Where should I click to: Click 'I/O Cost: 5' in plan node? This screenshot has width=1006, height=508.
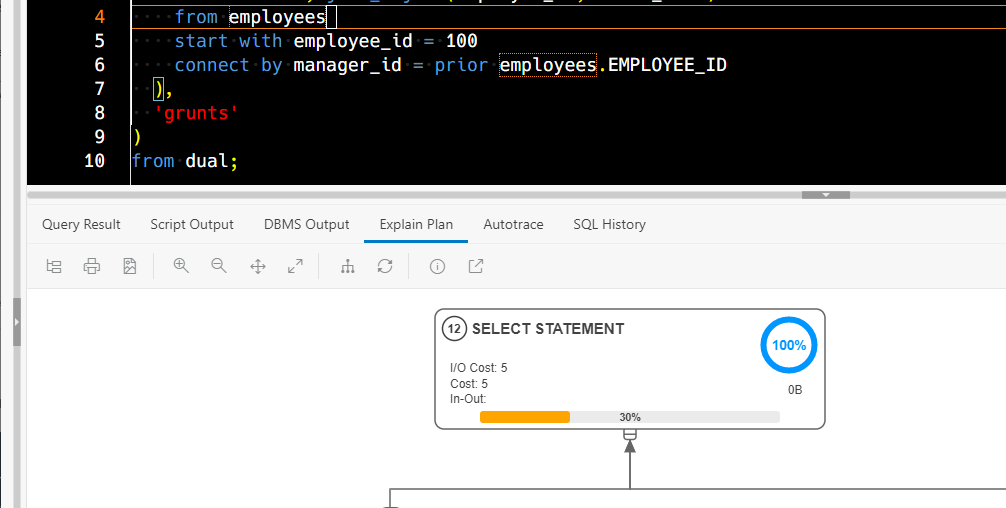[479, 368]
